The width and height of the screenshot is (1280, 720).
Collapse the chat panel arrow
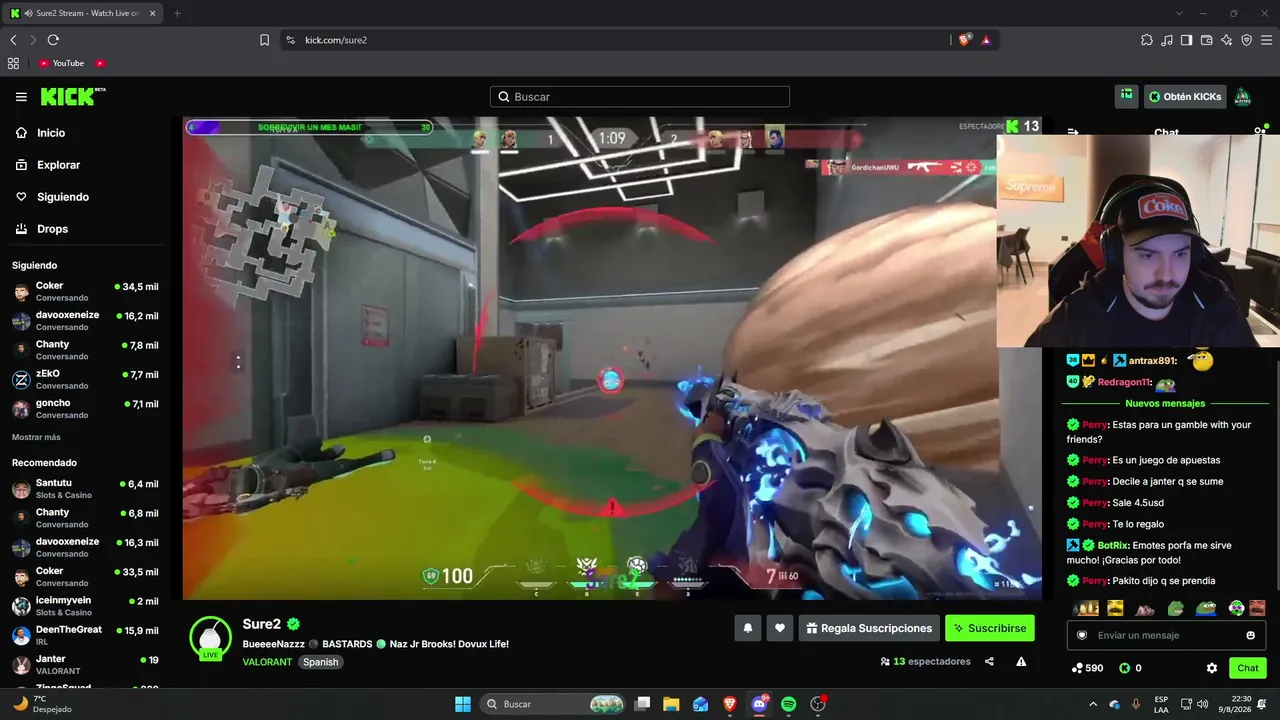[1073, 132]
